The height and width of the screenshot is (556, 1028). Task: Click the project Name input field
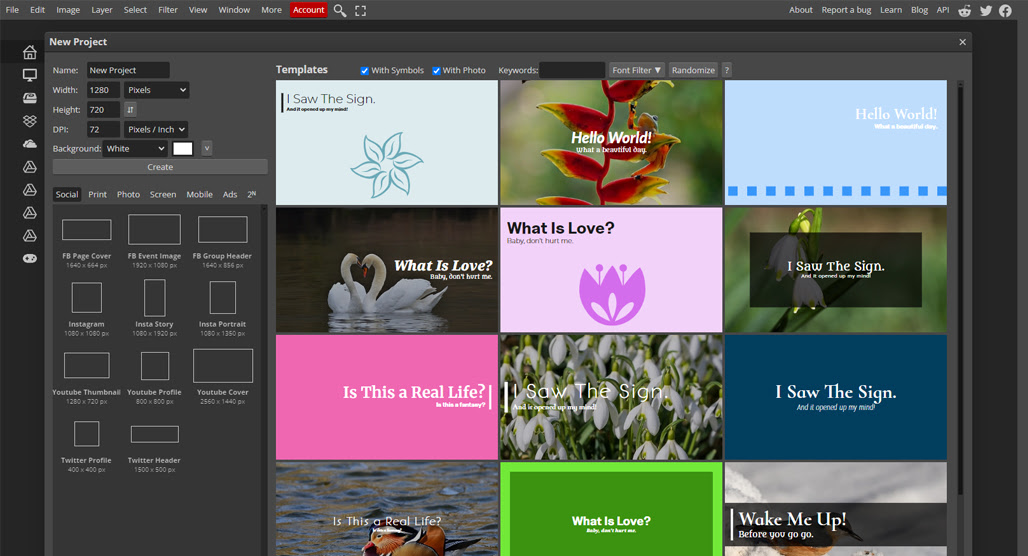click(128, 70)
